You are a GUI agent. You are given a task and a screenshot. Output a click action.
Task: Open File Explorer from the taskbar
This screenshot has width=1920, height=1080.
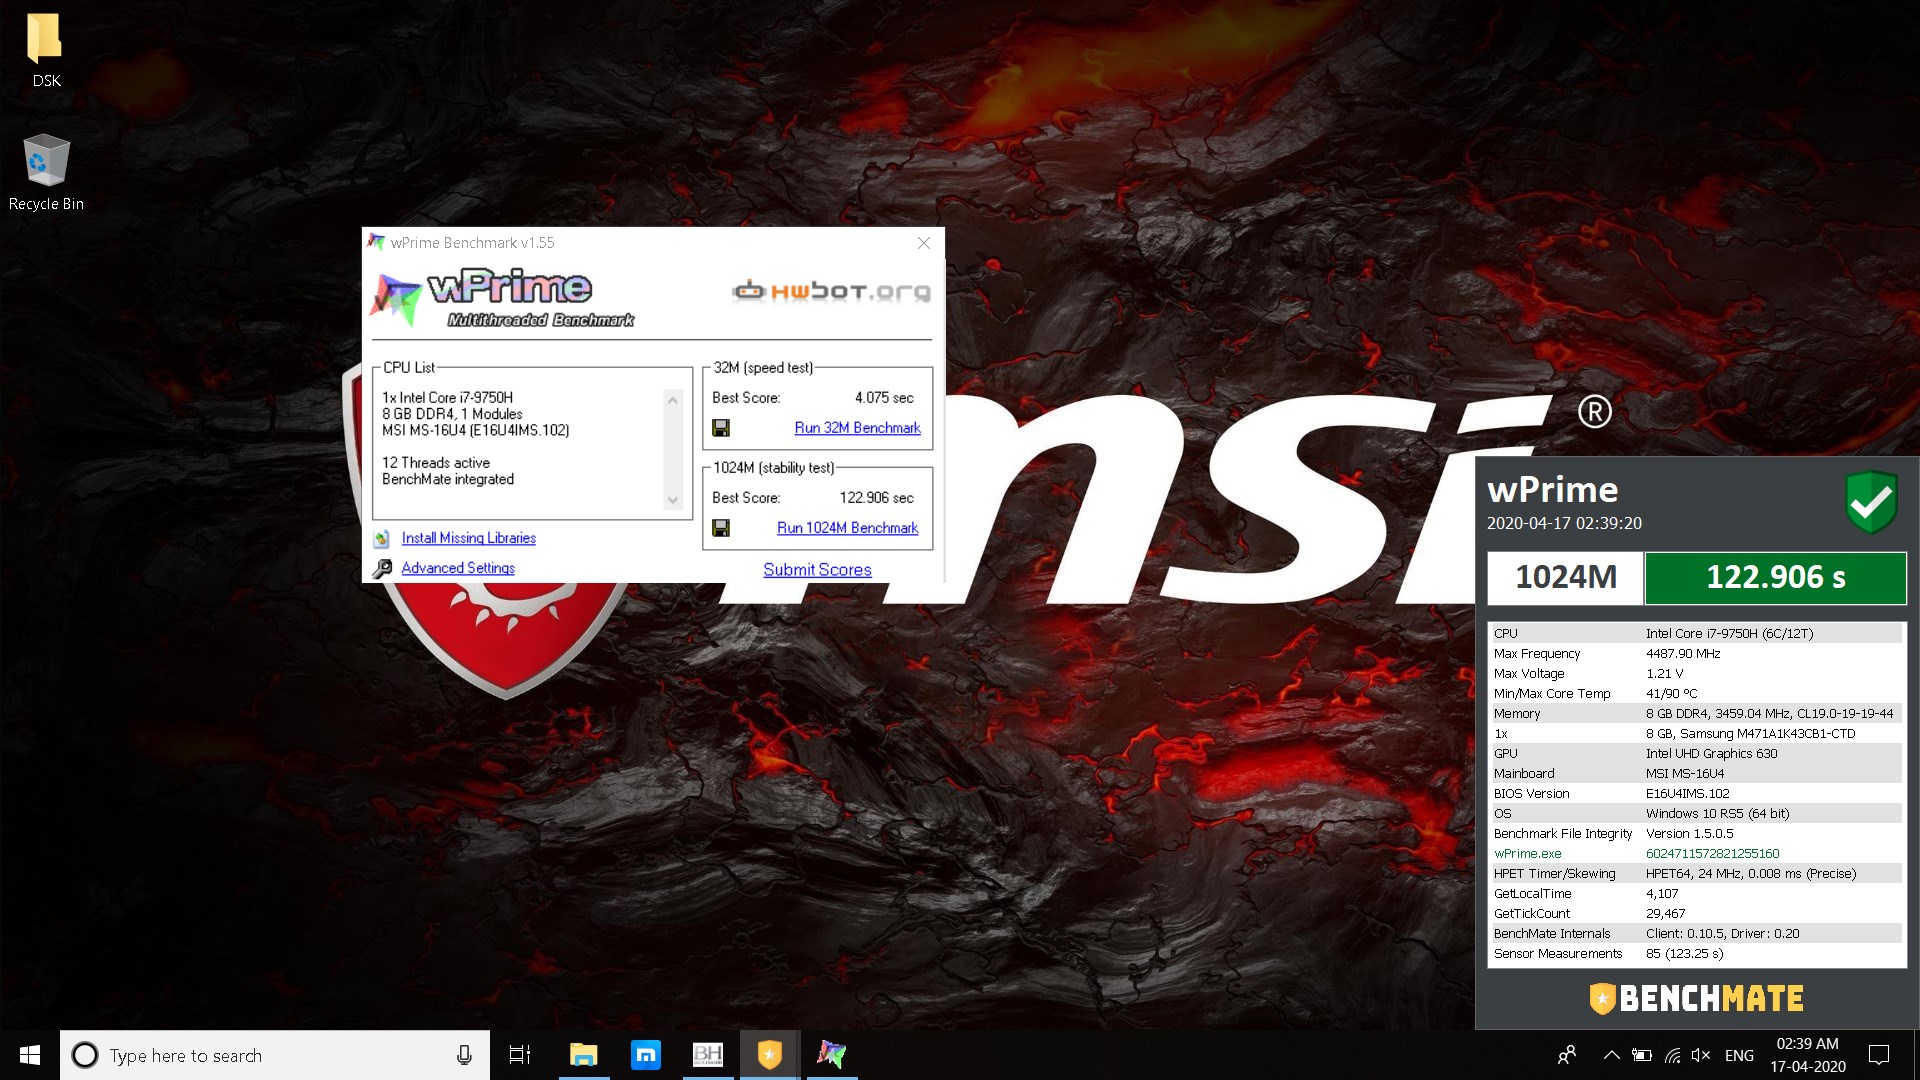click(583, 1055)
